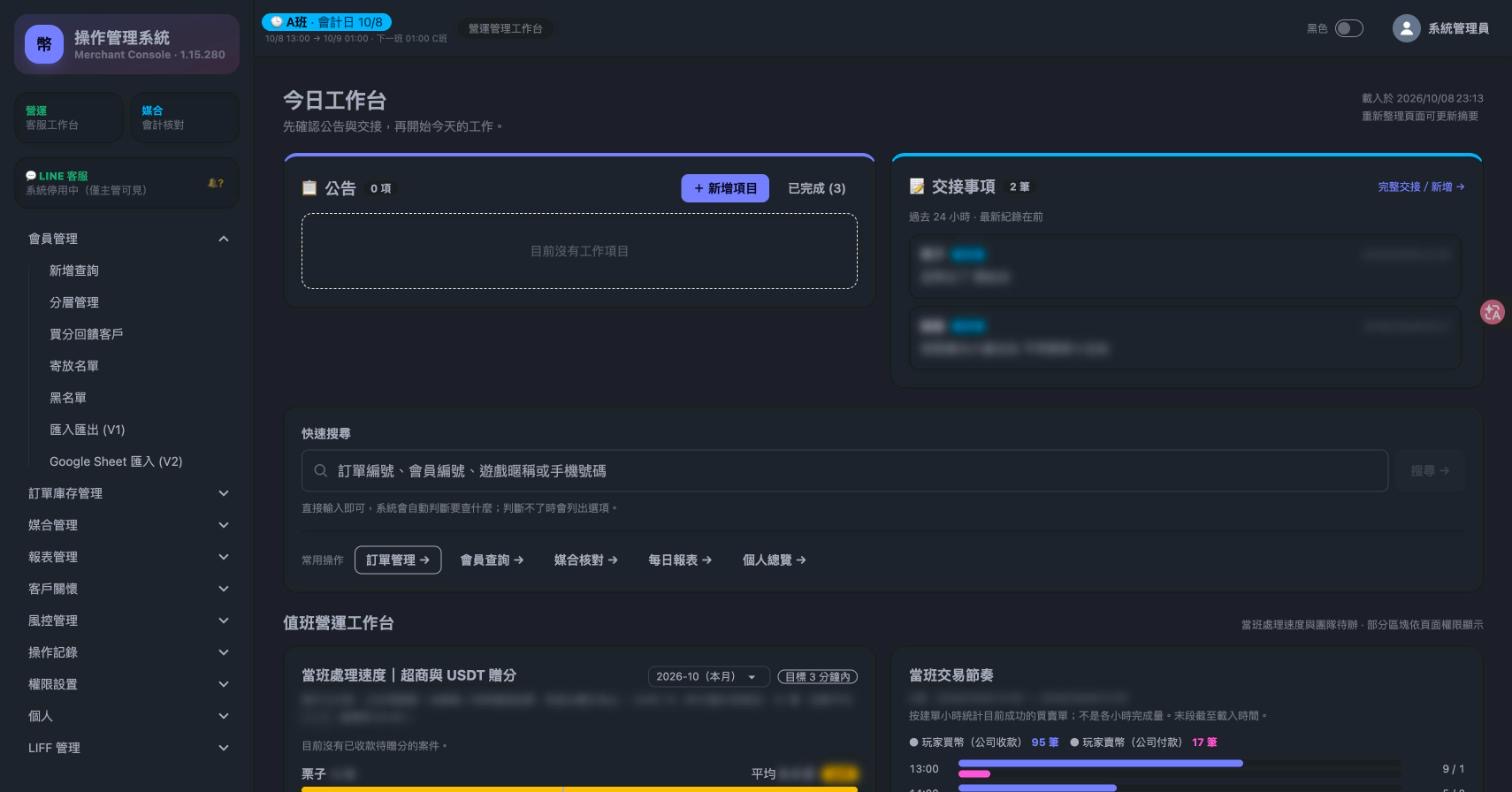The width and height of the screenshot is (1512, 792).
Task: Click the 新增項目 button in 公告
Action: pos(725,188)
